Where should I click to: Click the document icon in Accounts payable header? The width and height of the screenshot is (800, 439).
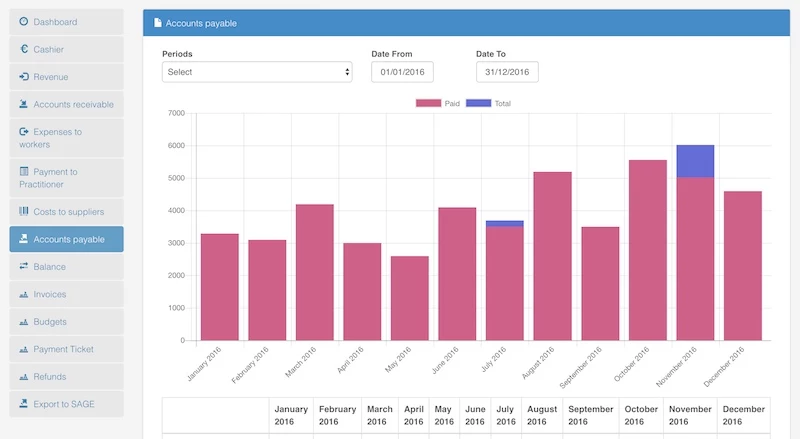pyautogui.click(x=157, y=23)
